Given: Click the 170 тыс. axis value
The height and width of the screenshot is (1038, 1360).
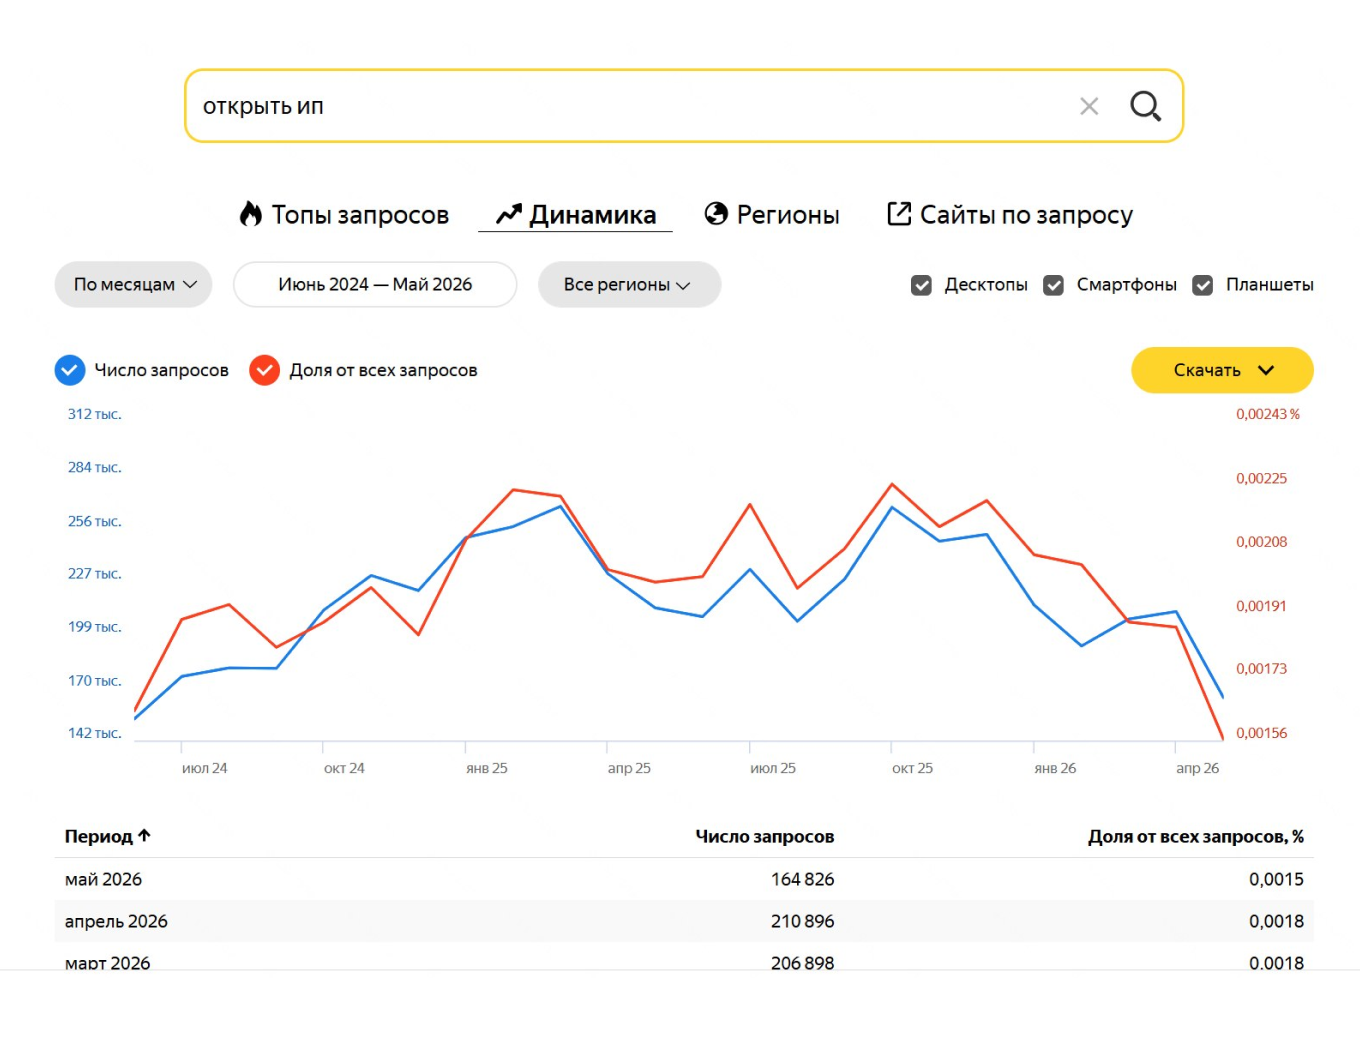Looking at the screenshot, I should [95, 680].
